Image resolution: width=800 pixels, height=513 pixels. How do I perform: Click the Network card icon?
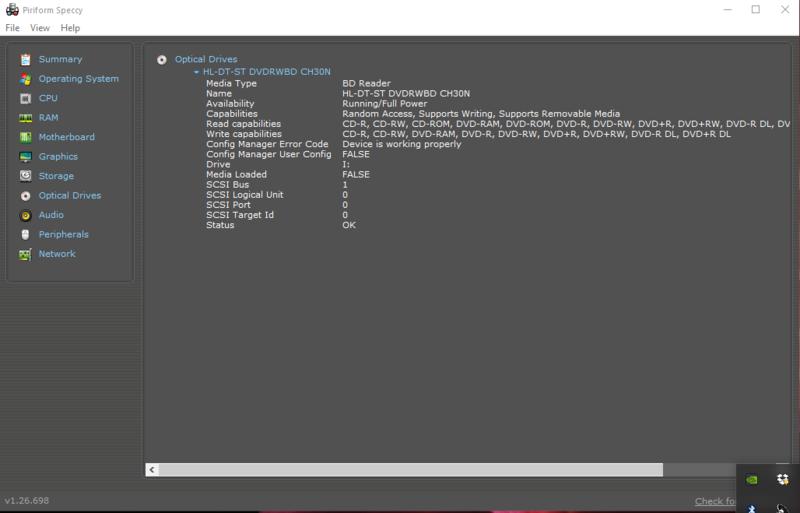26,254
